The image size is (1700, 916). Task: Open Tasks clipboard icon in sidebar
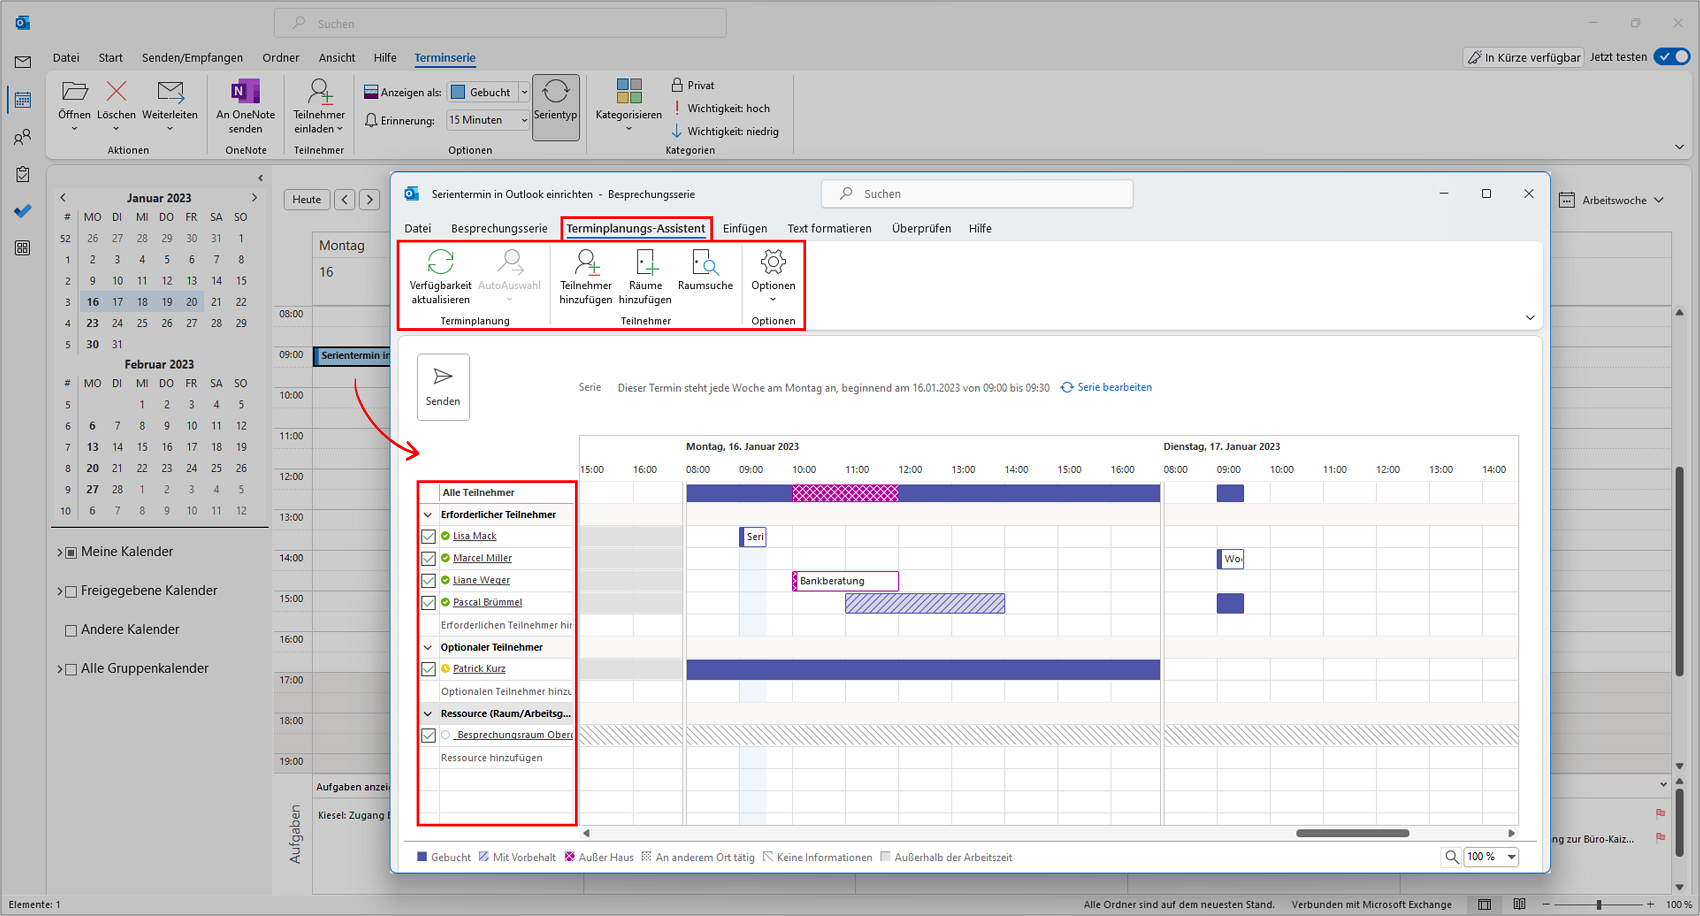(22, 174)
